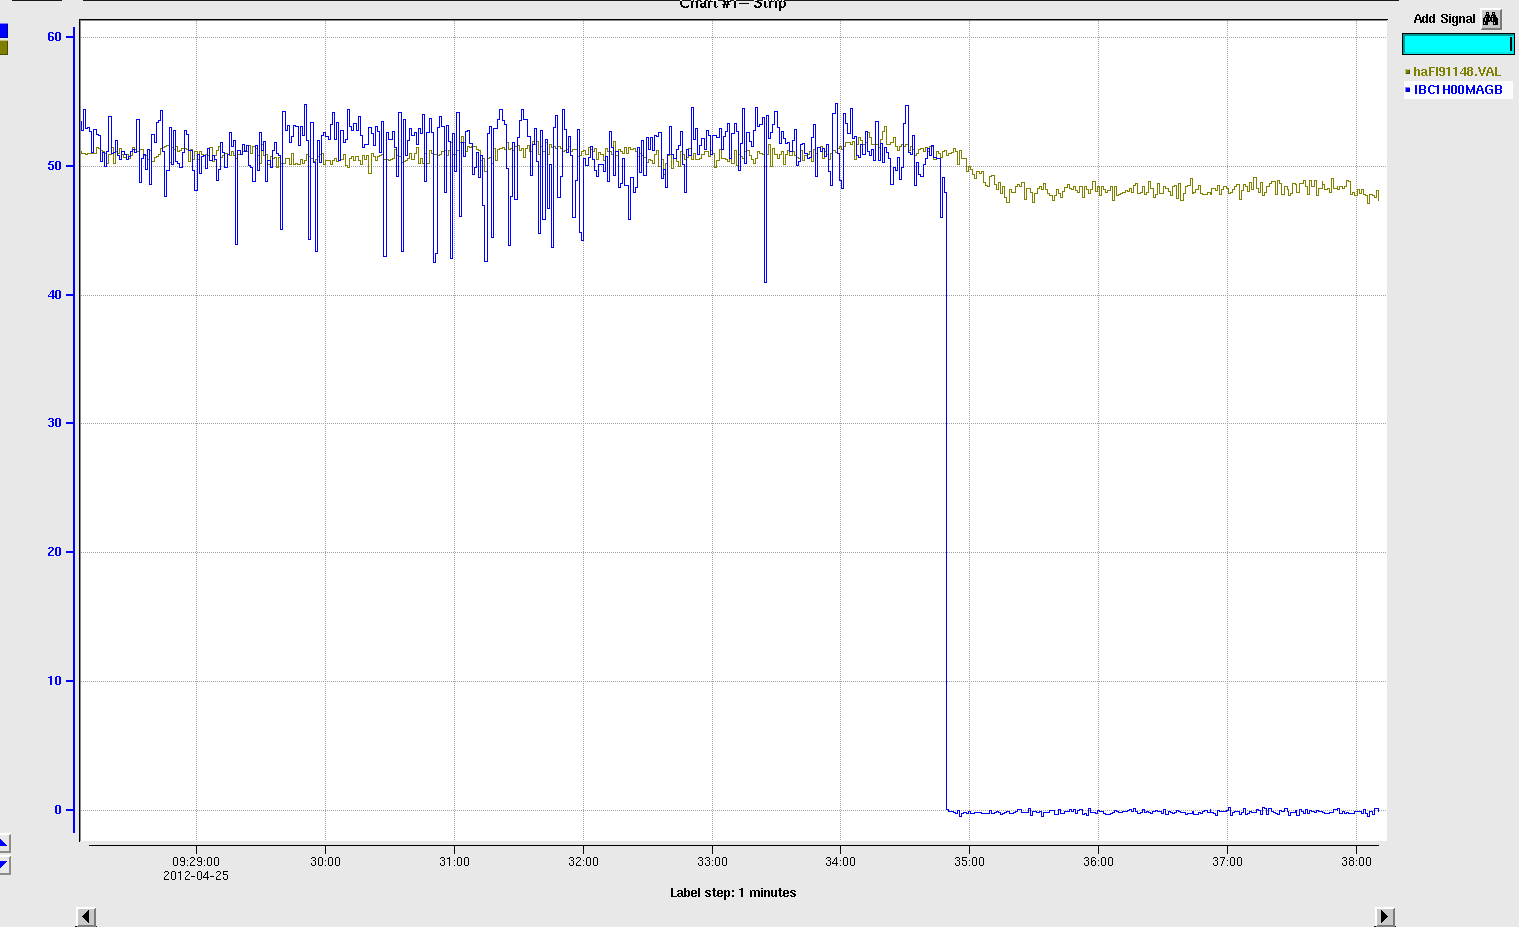Click the 37:00 time axis label
Viewport: 1519px width, 927px height.
1227,861
